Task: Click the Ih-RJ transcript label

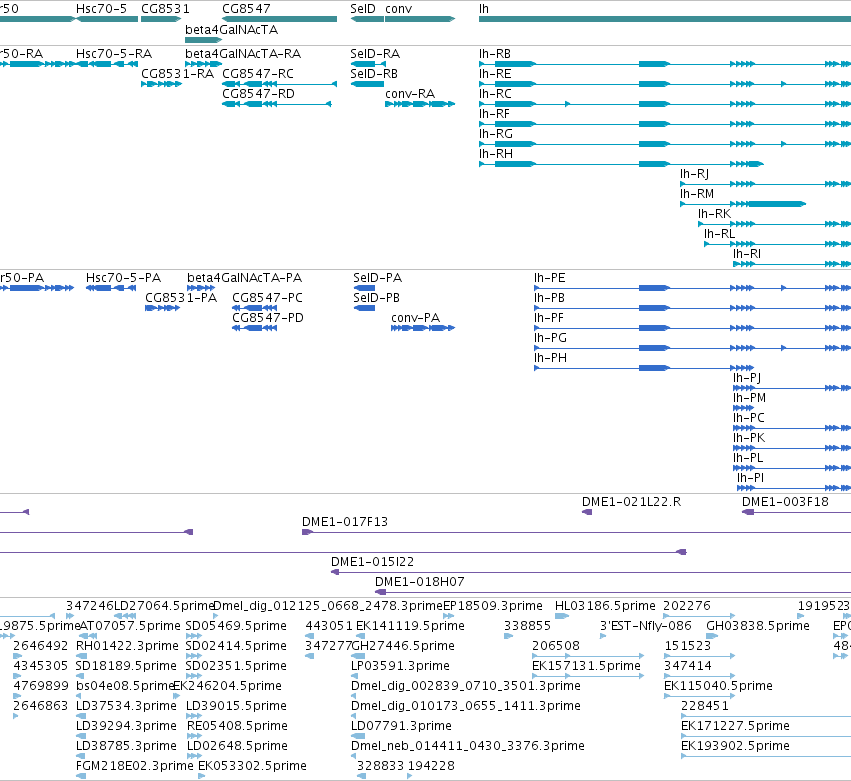Action: (x=694, y=174)
